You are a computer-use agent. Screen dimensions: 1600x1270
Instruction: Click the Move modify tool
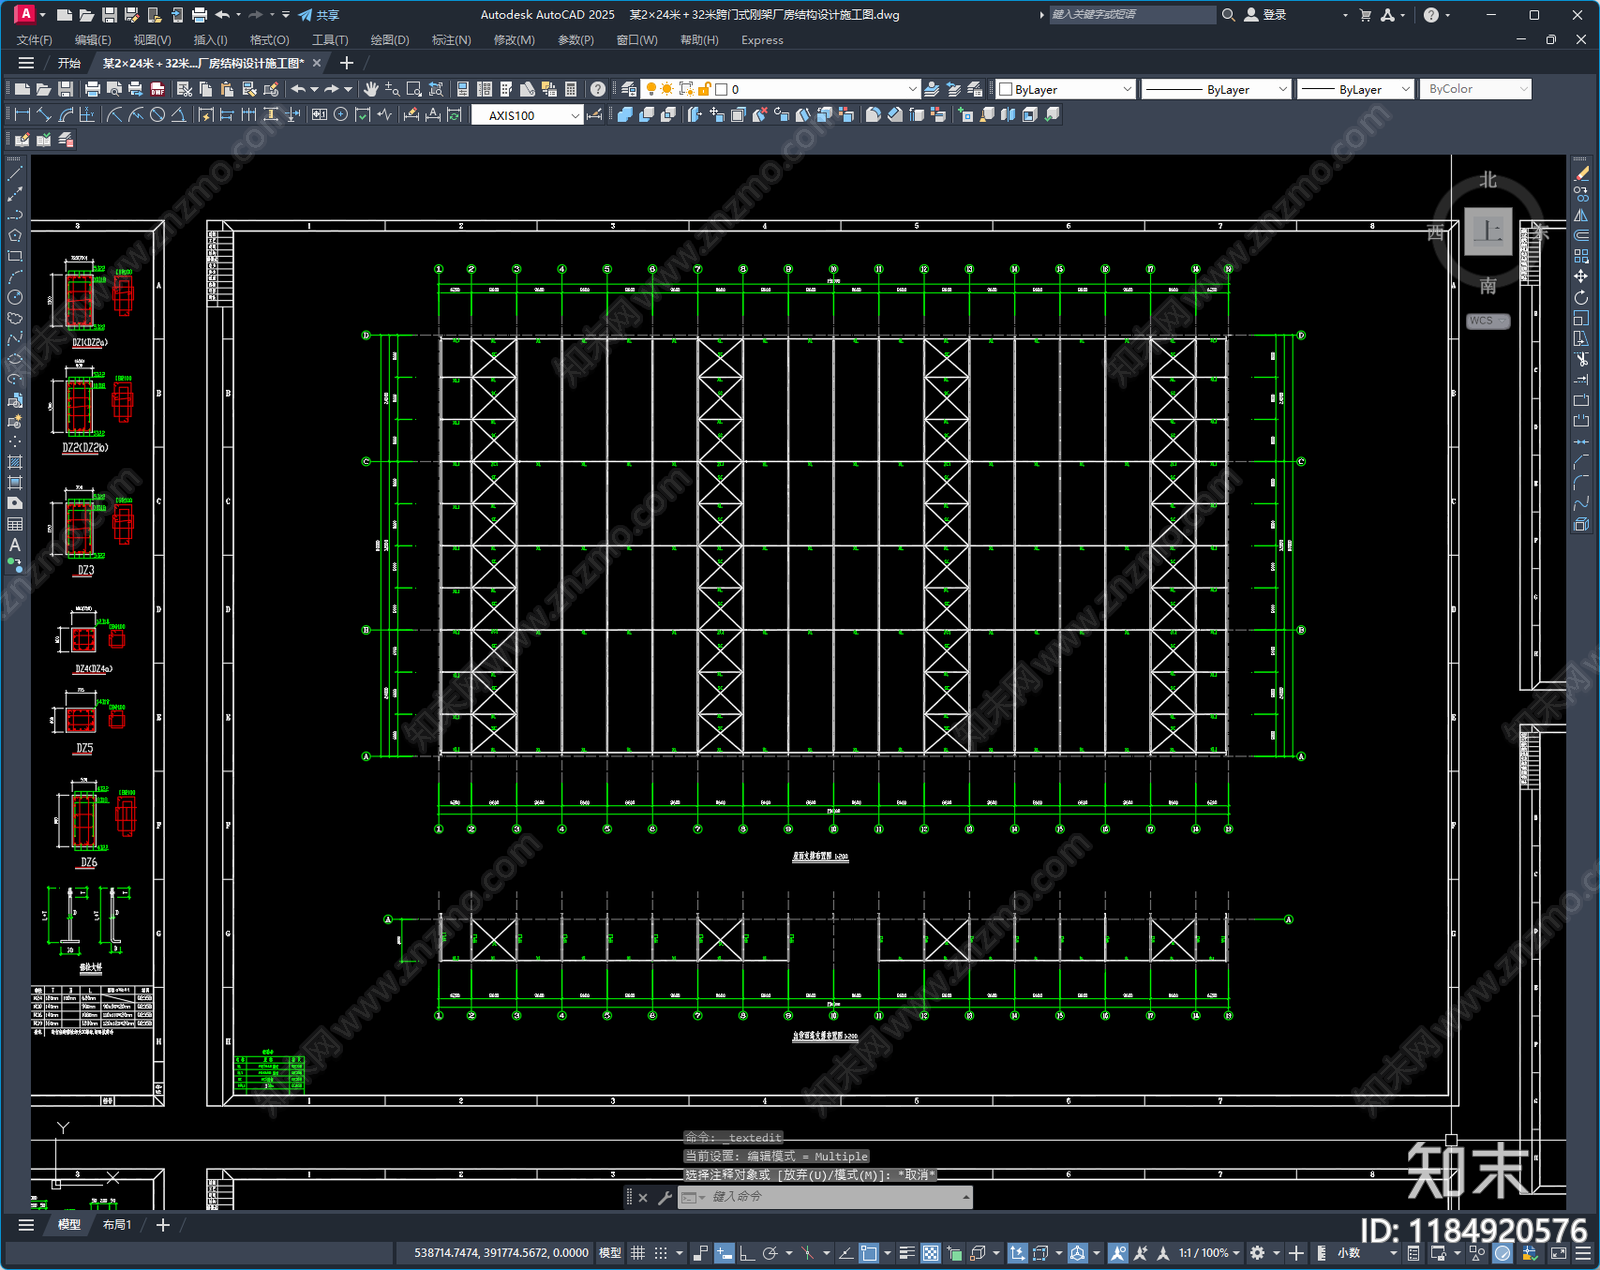(1581, 276)
